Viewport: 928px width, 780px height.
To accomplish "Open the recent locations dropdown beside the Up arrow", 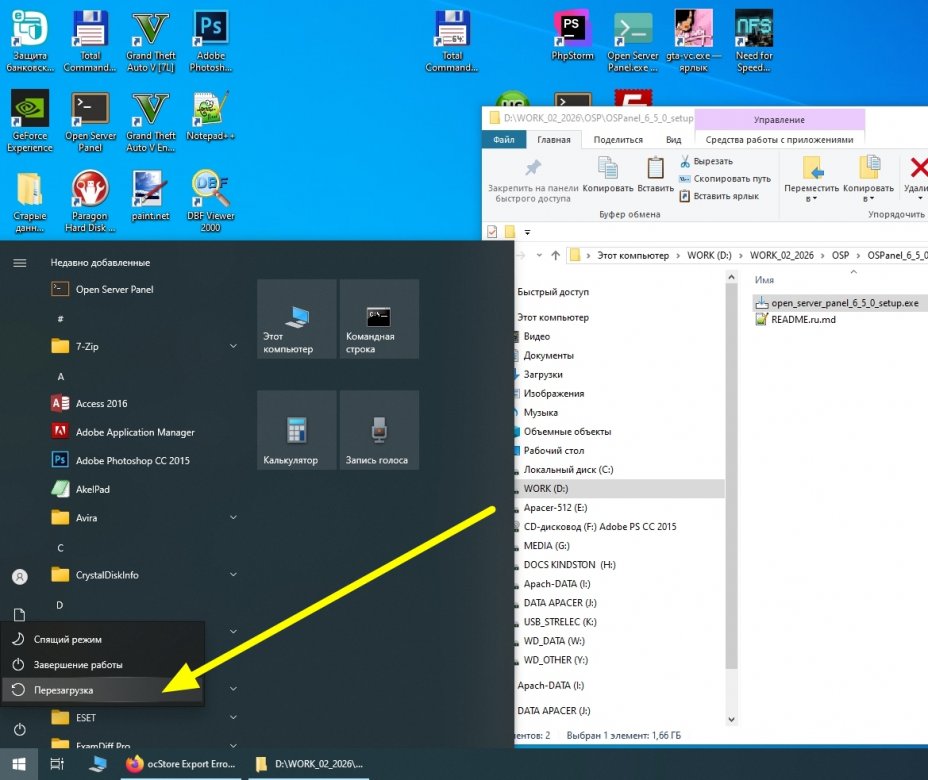I will pos(539,255).
